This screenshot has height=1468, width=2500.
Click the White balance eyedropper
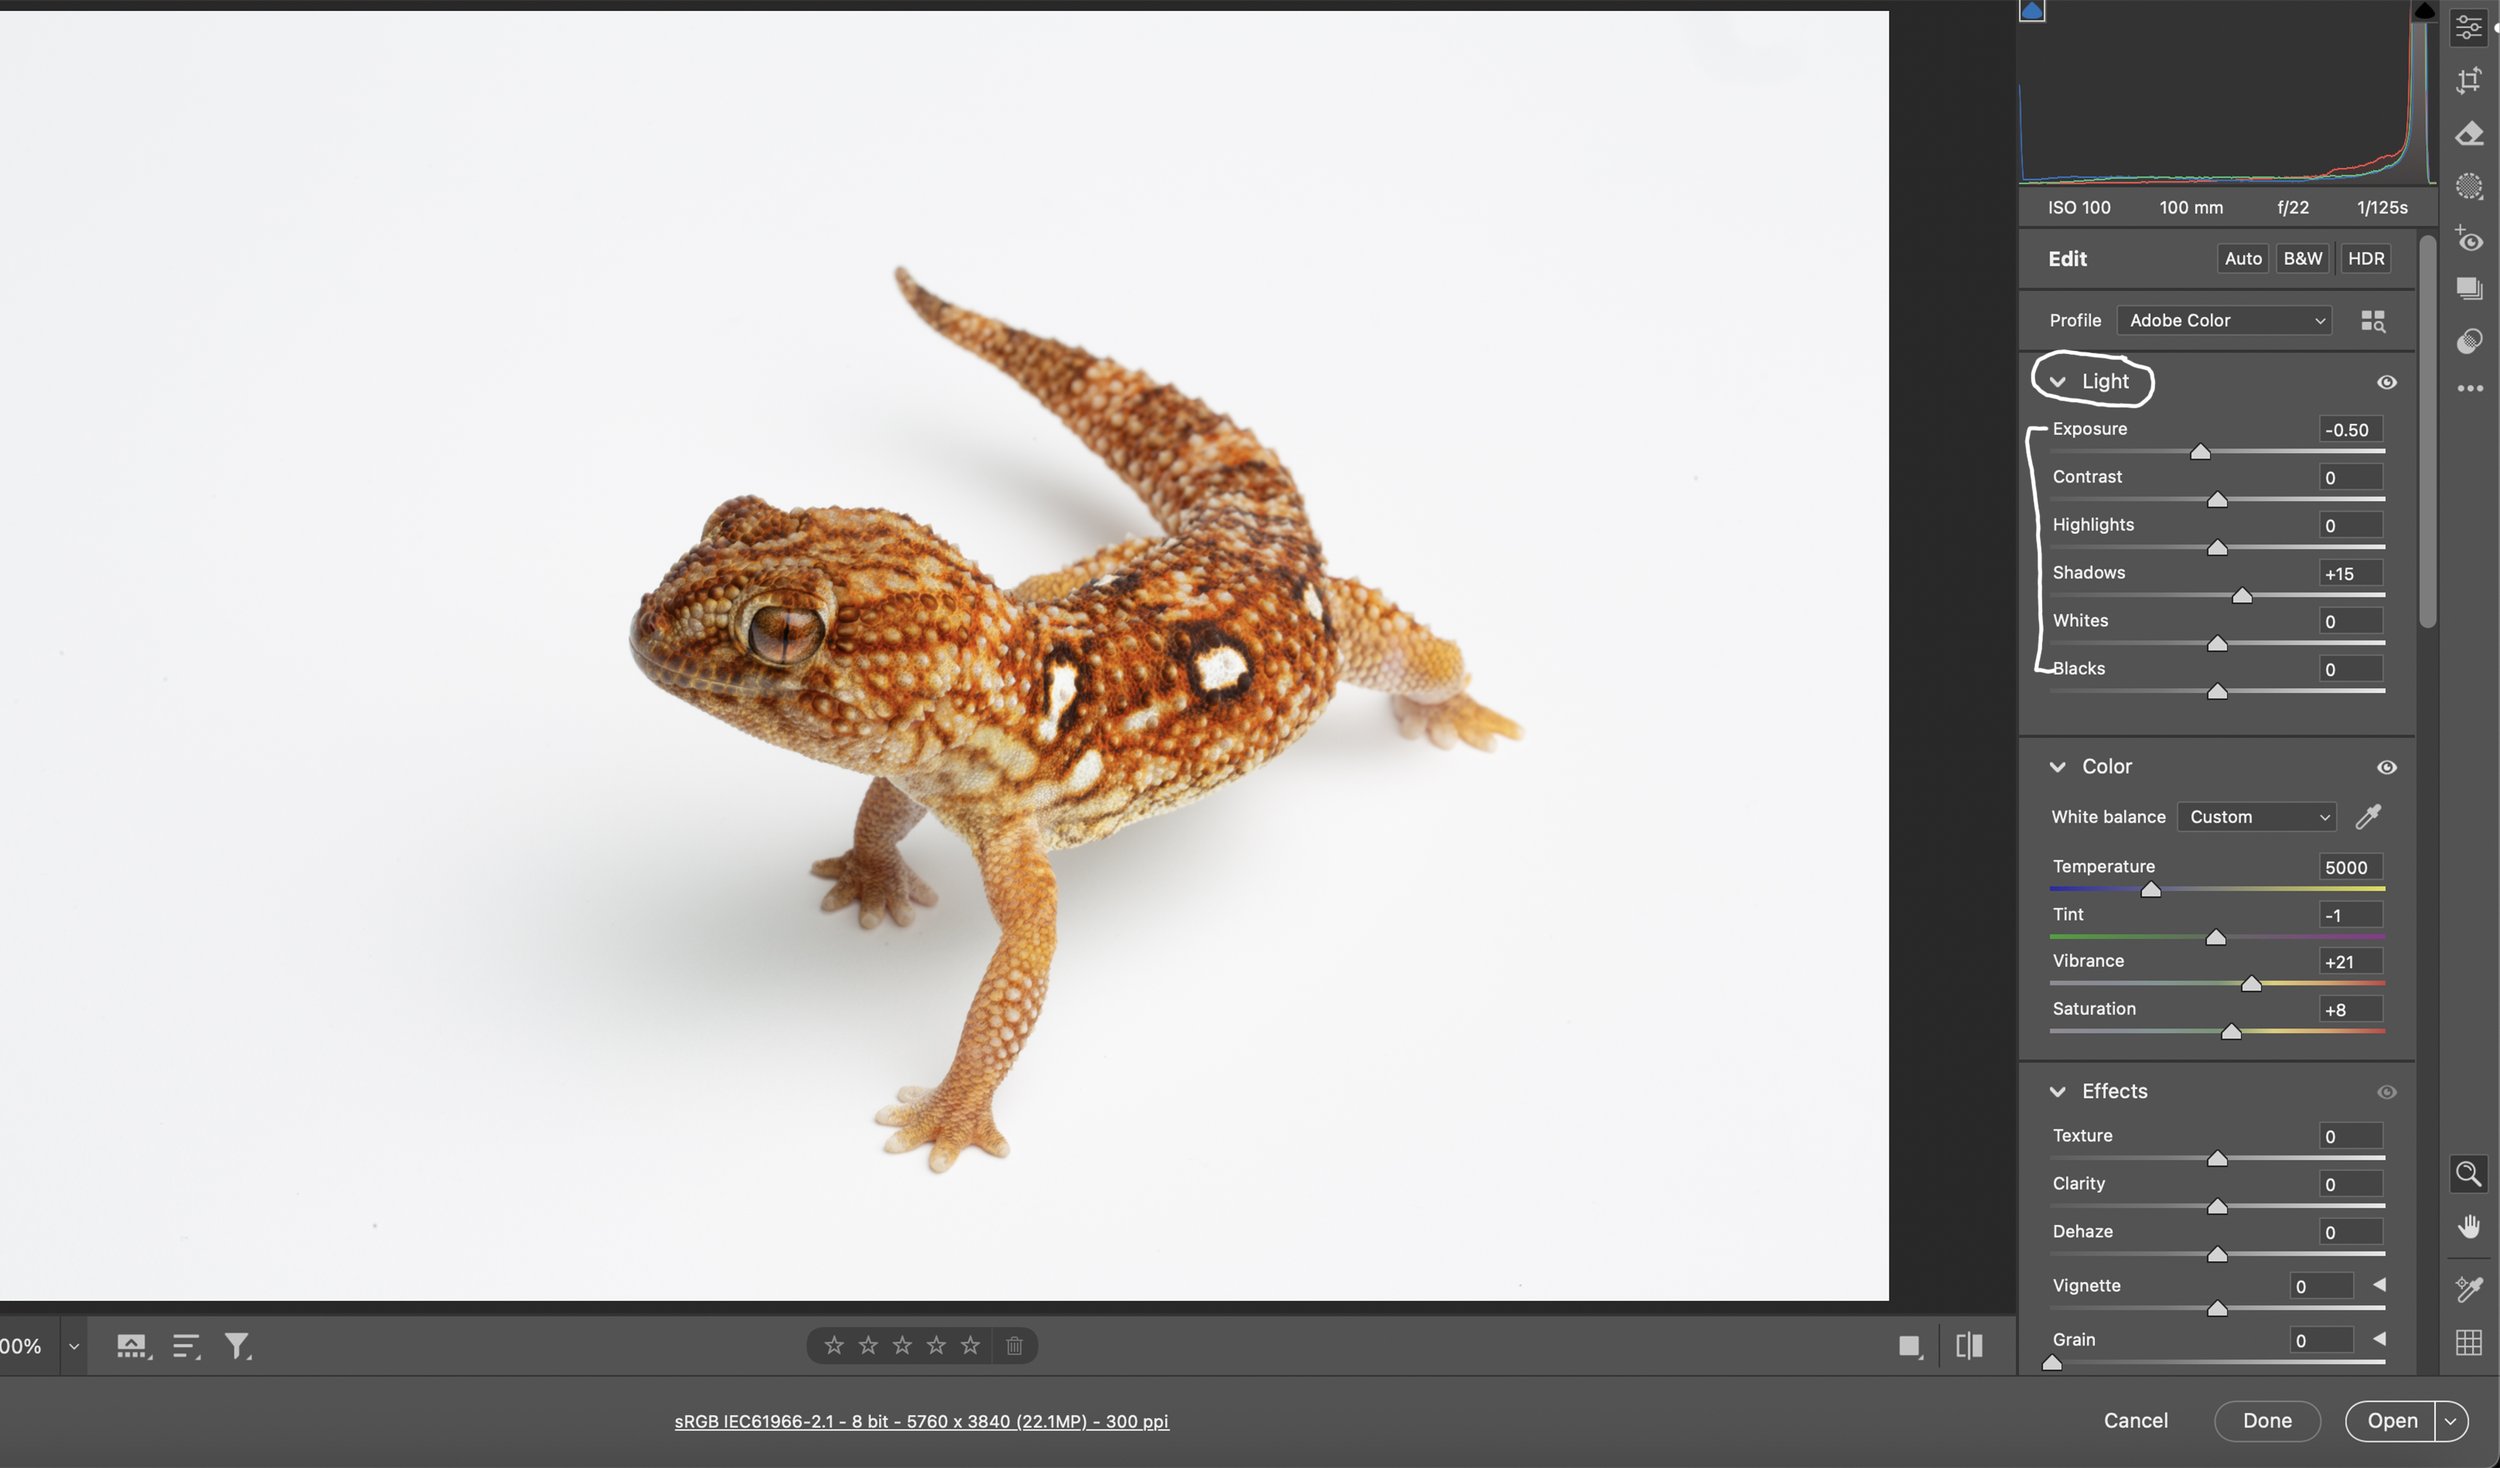[x=2367, y=817]
